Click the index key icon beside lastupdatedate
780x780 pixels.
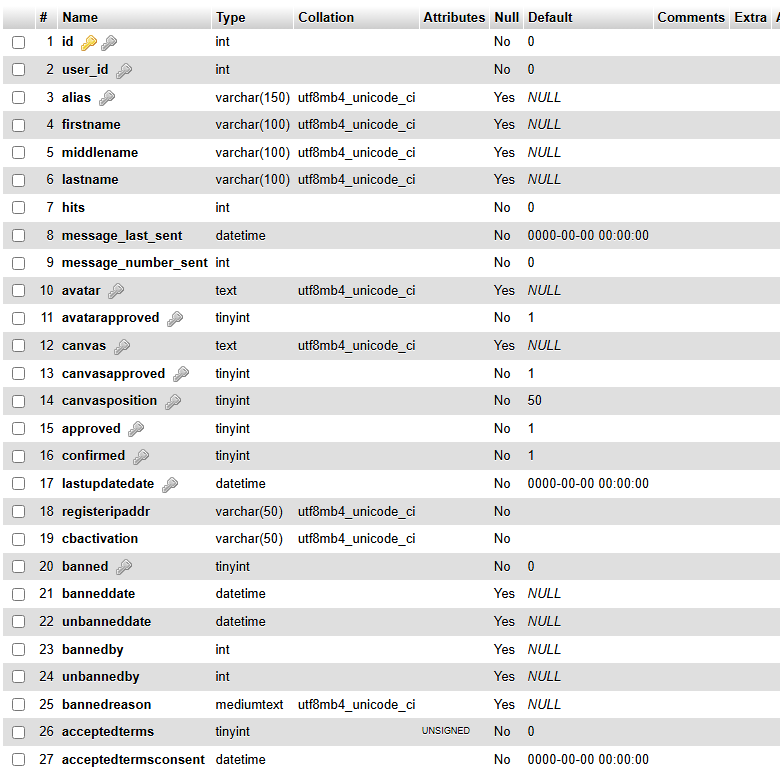click(x=170, y=484)
